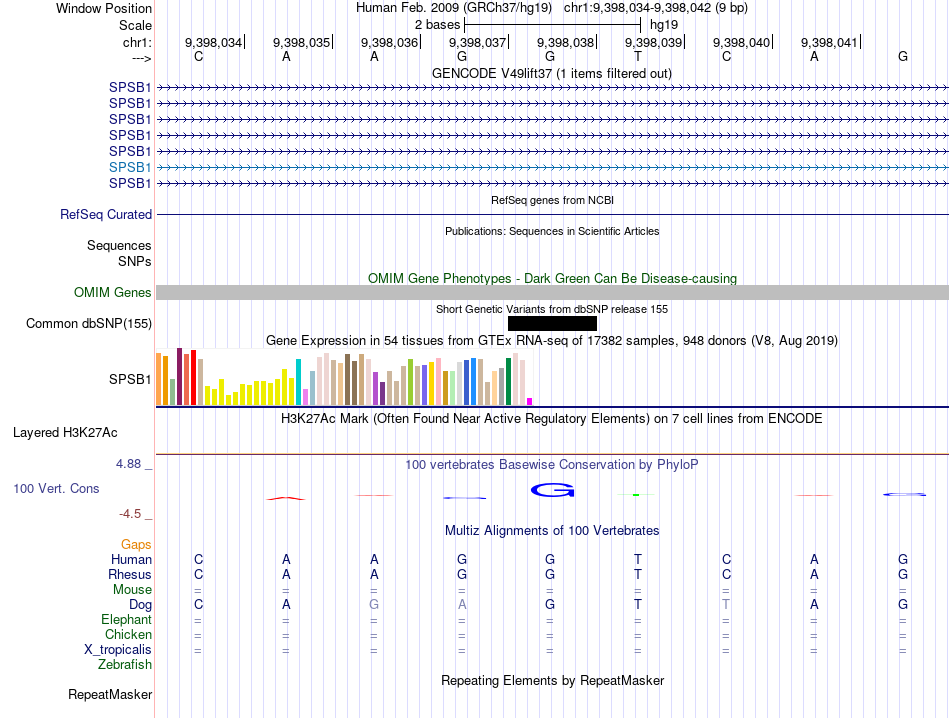Click the orange Gaps label
This screenshot has height=718, width=950.
point(136,545)
